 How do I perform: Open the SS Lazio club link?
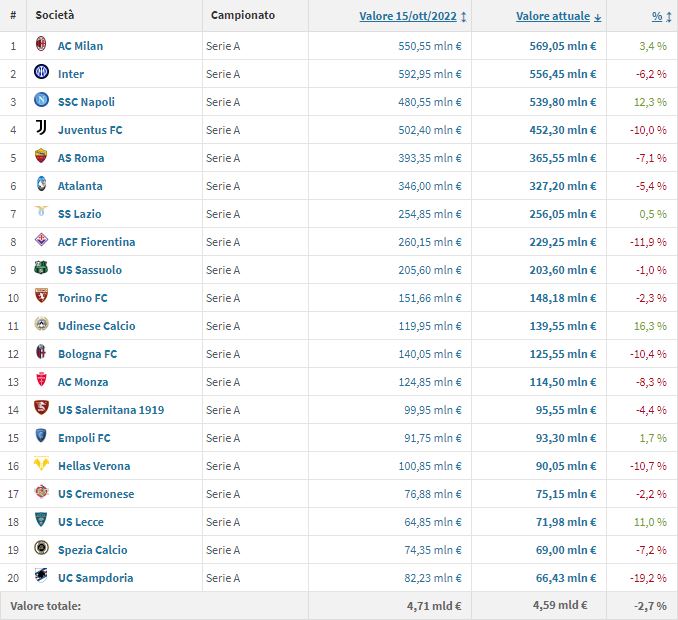pyautogui.click(x=79, y=214)
